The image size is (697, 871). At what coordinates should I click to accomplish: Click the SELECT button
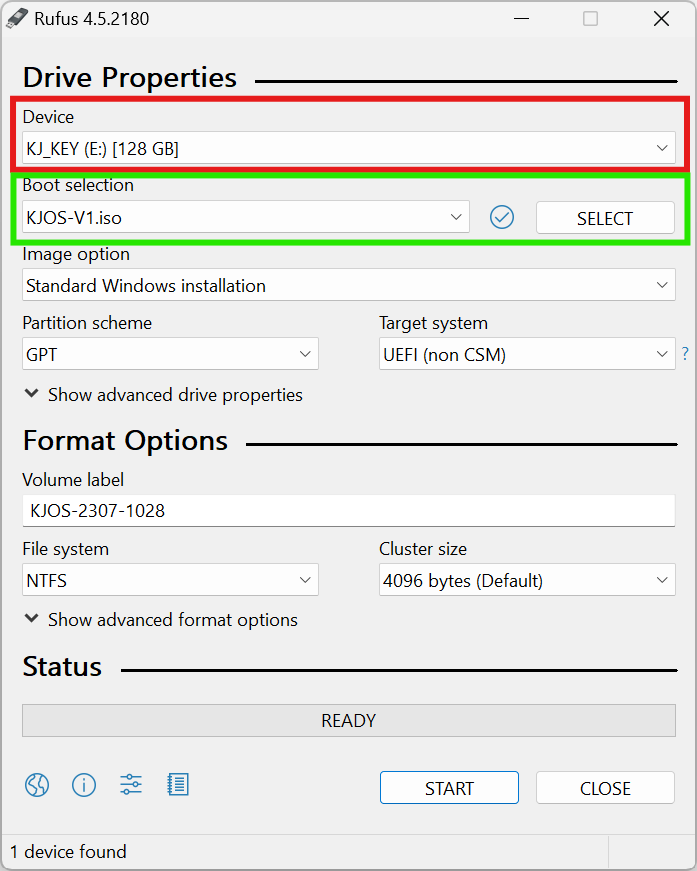click(605, 218)
